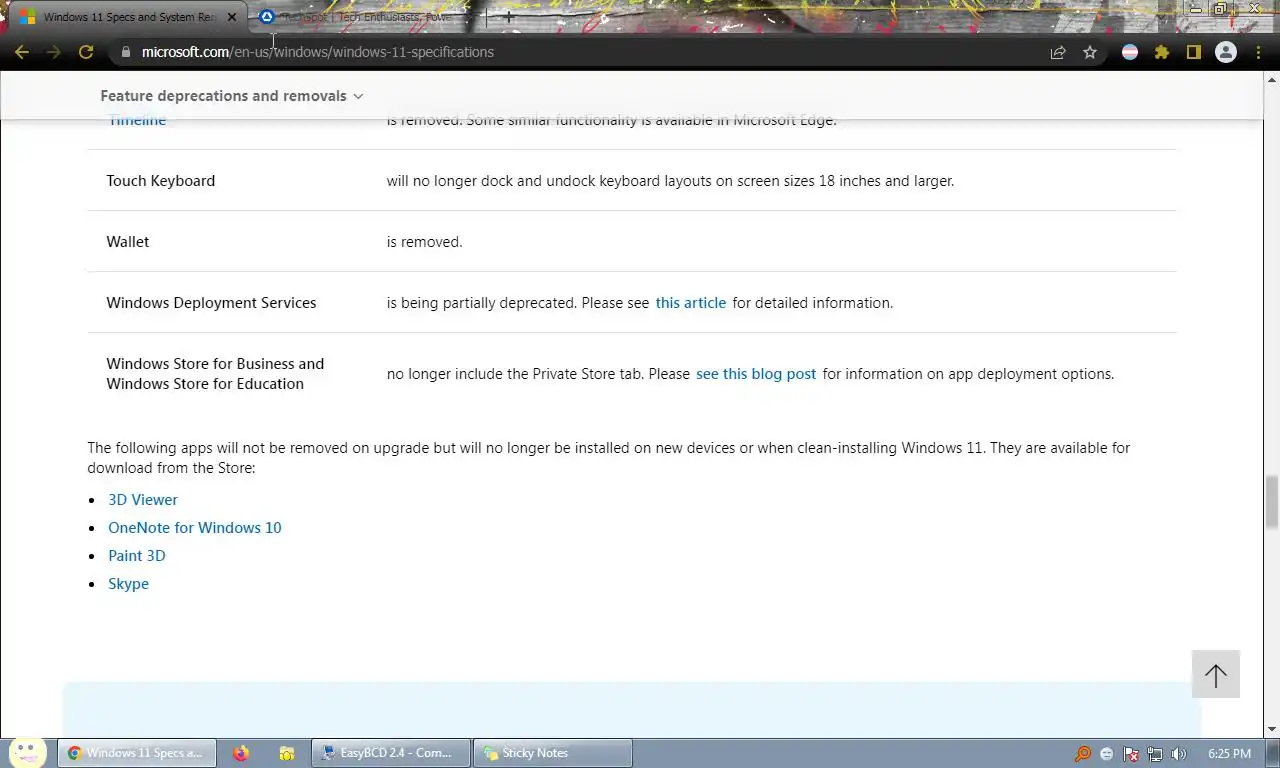Click the browser forward arrow
1280x768 pixels.
click(x=54, y=52)
